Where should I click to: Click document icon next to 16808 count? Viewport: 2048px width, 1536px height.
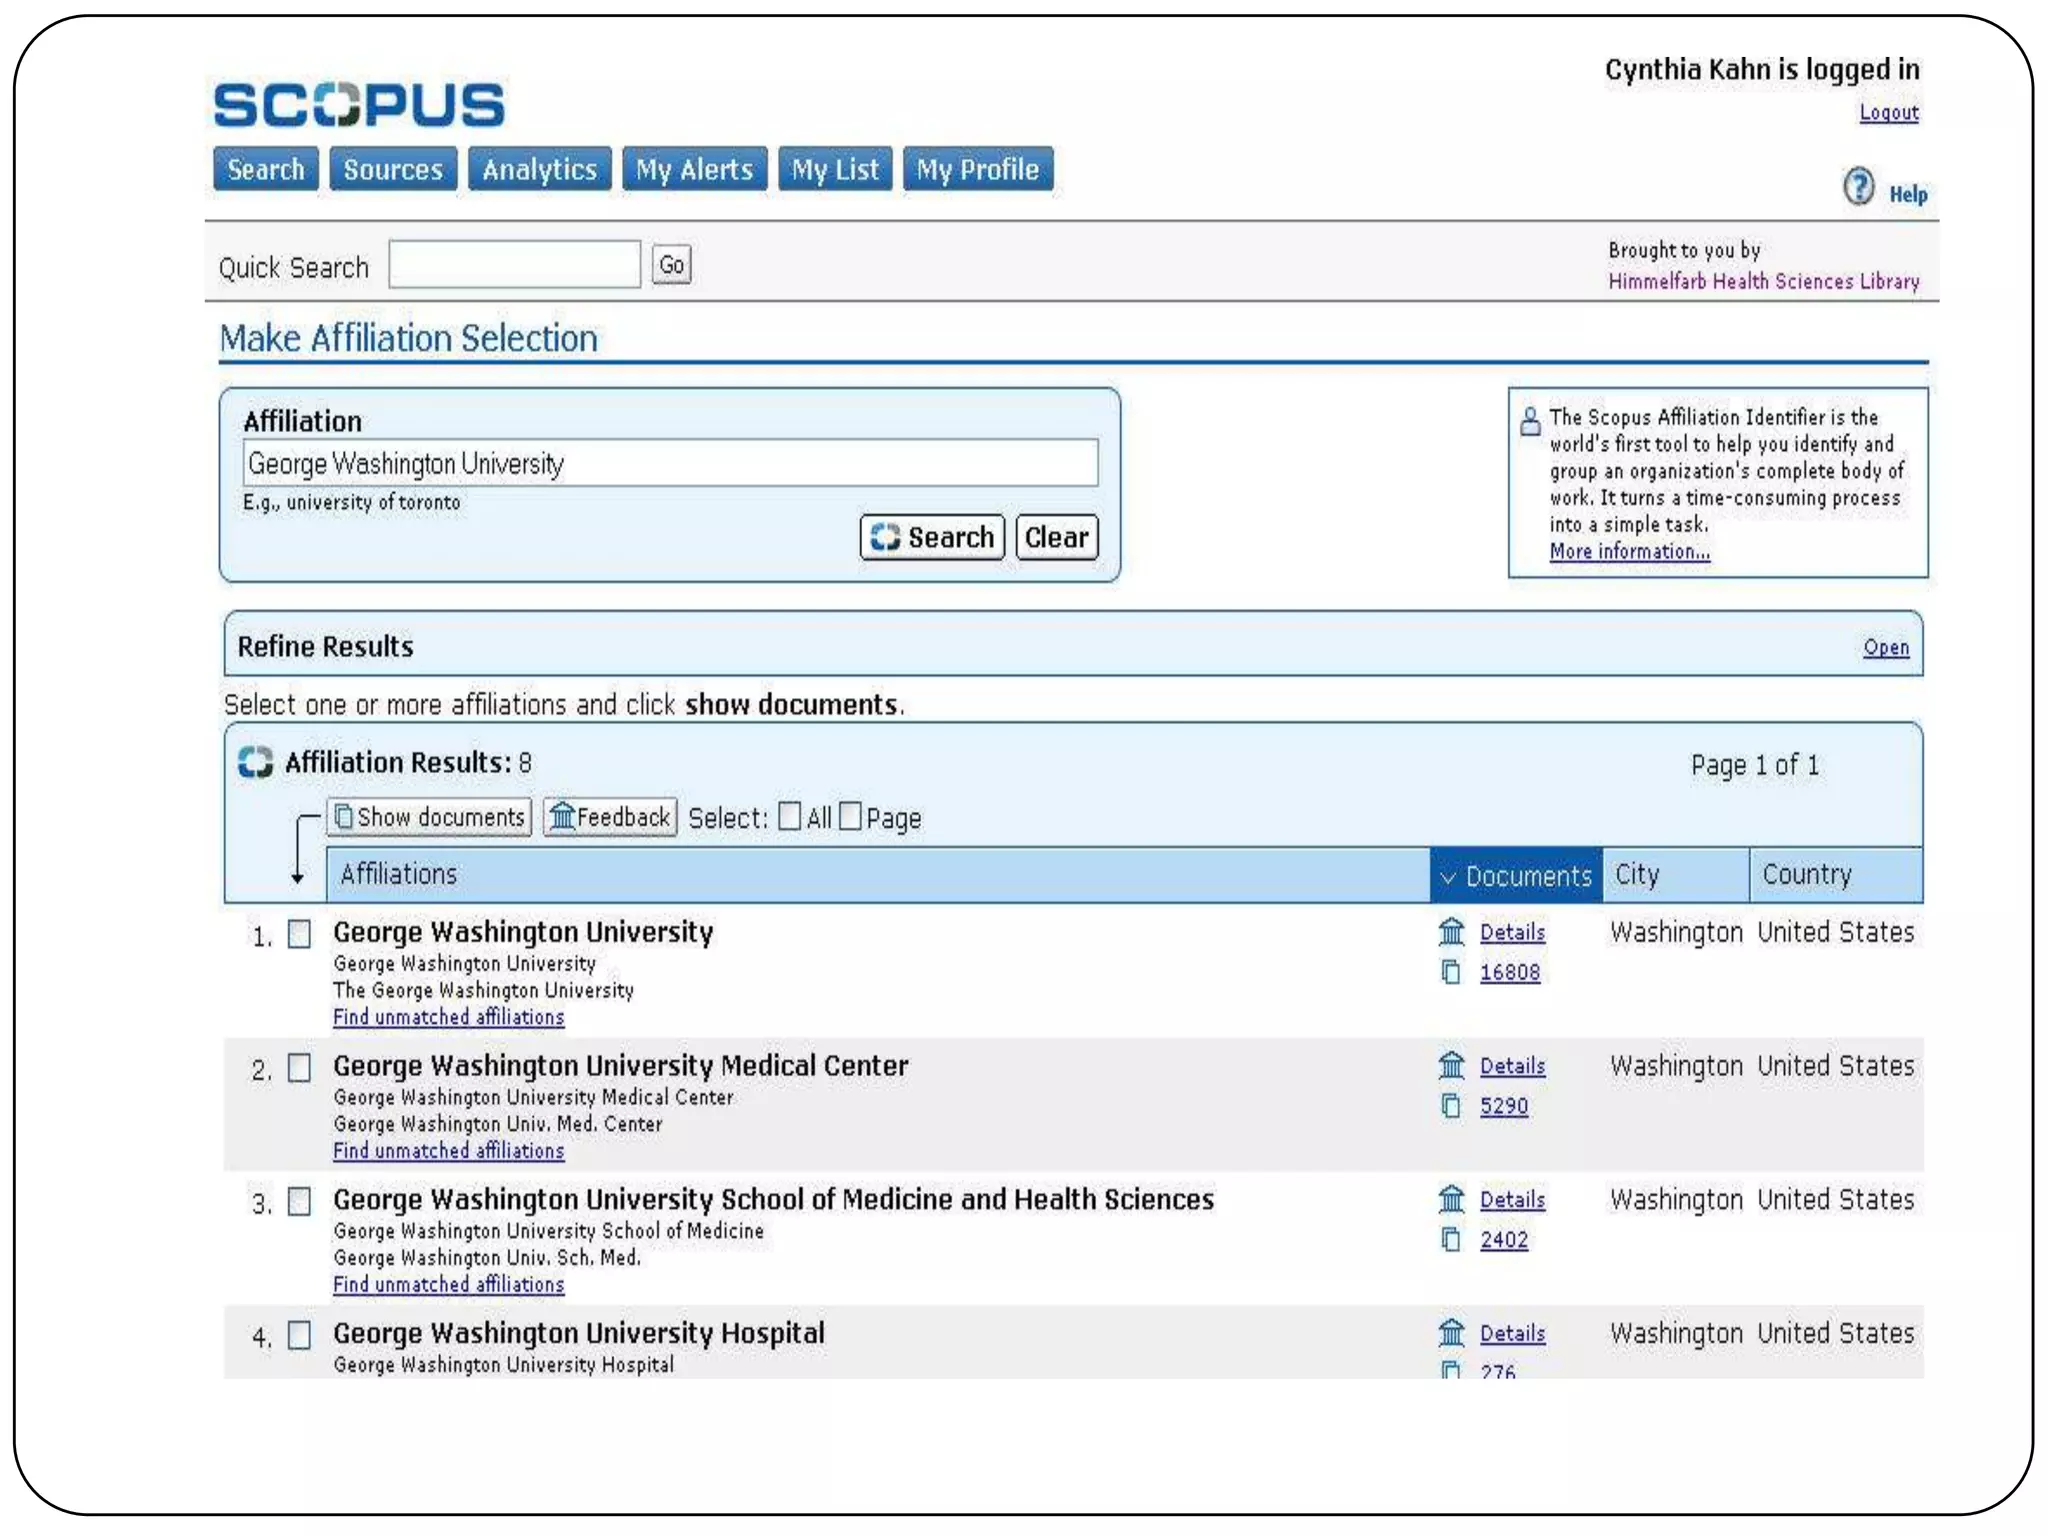point(1451,972)
